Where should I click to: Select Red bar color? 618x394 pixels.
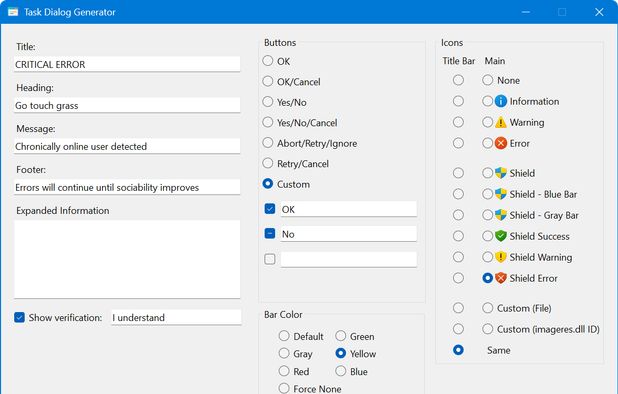tap(284, 371)
